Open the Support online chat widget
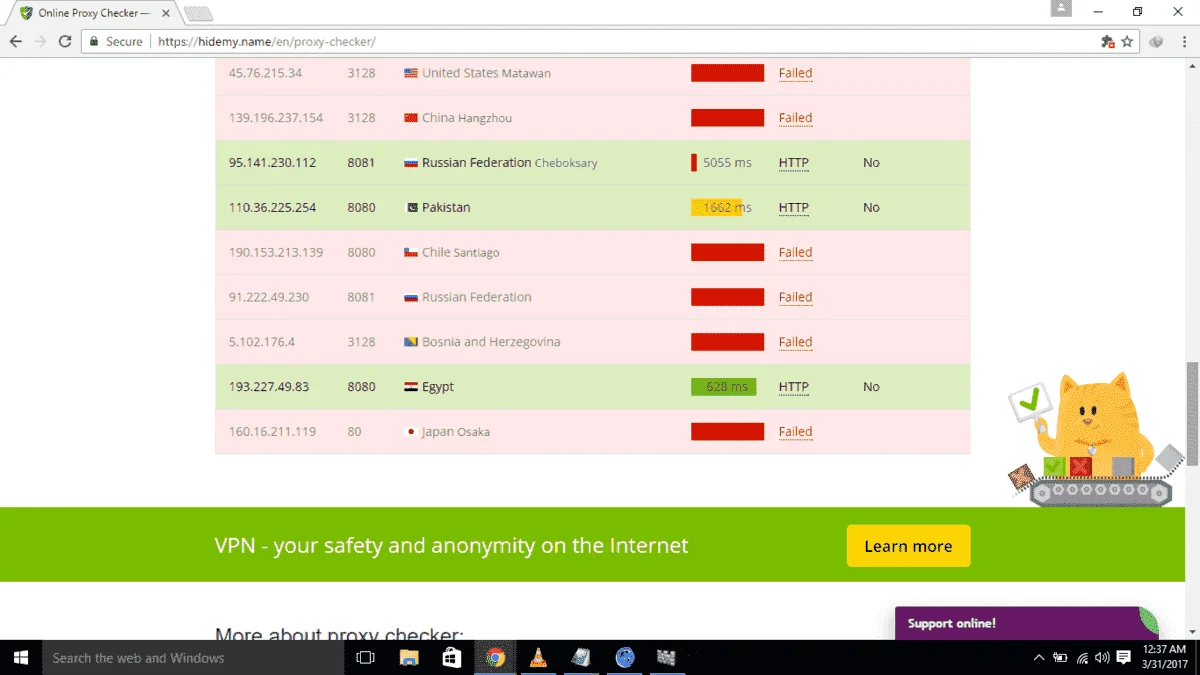 coord(1027,623)
